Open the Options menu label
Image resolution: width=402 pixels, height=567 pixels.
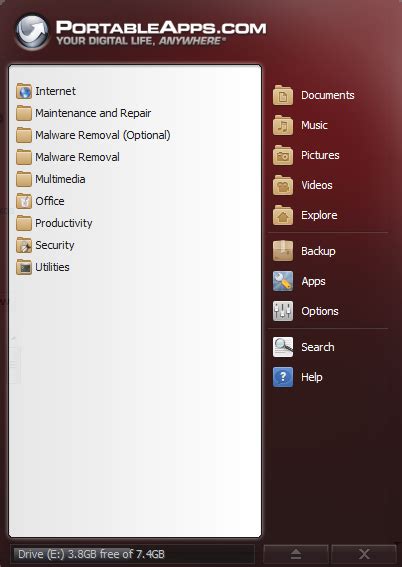320,312
